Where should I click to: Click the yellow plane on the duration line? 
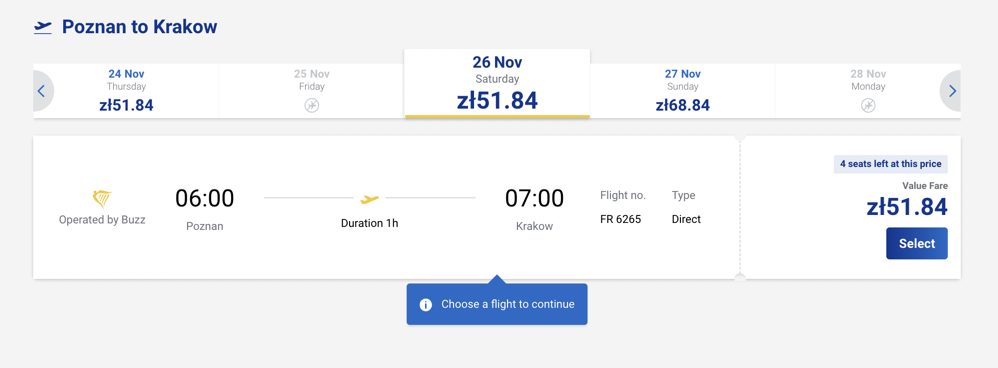tap(369, 199)
